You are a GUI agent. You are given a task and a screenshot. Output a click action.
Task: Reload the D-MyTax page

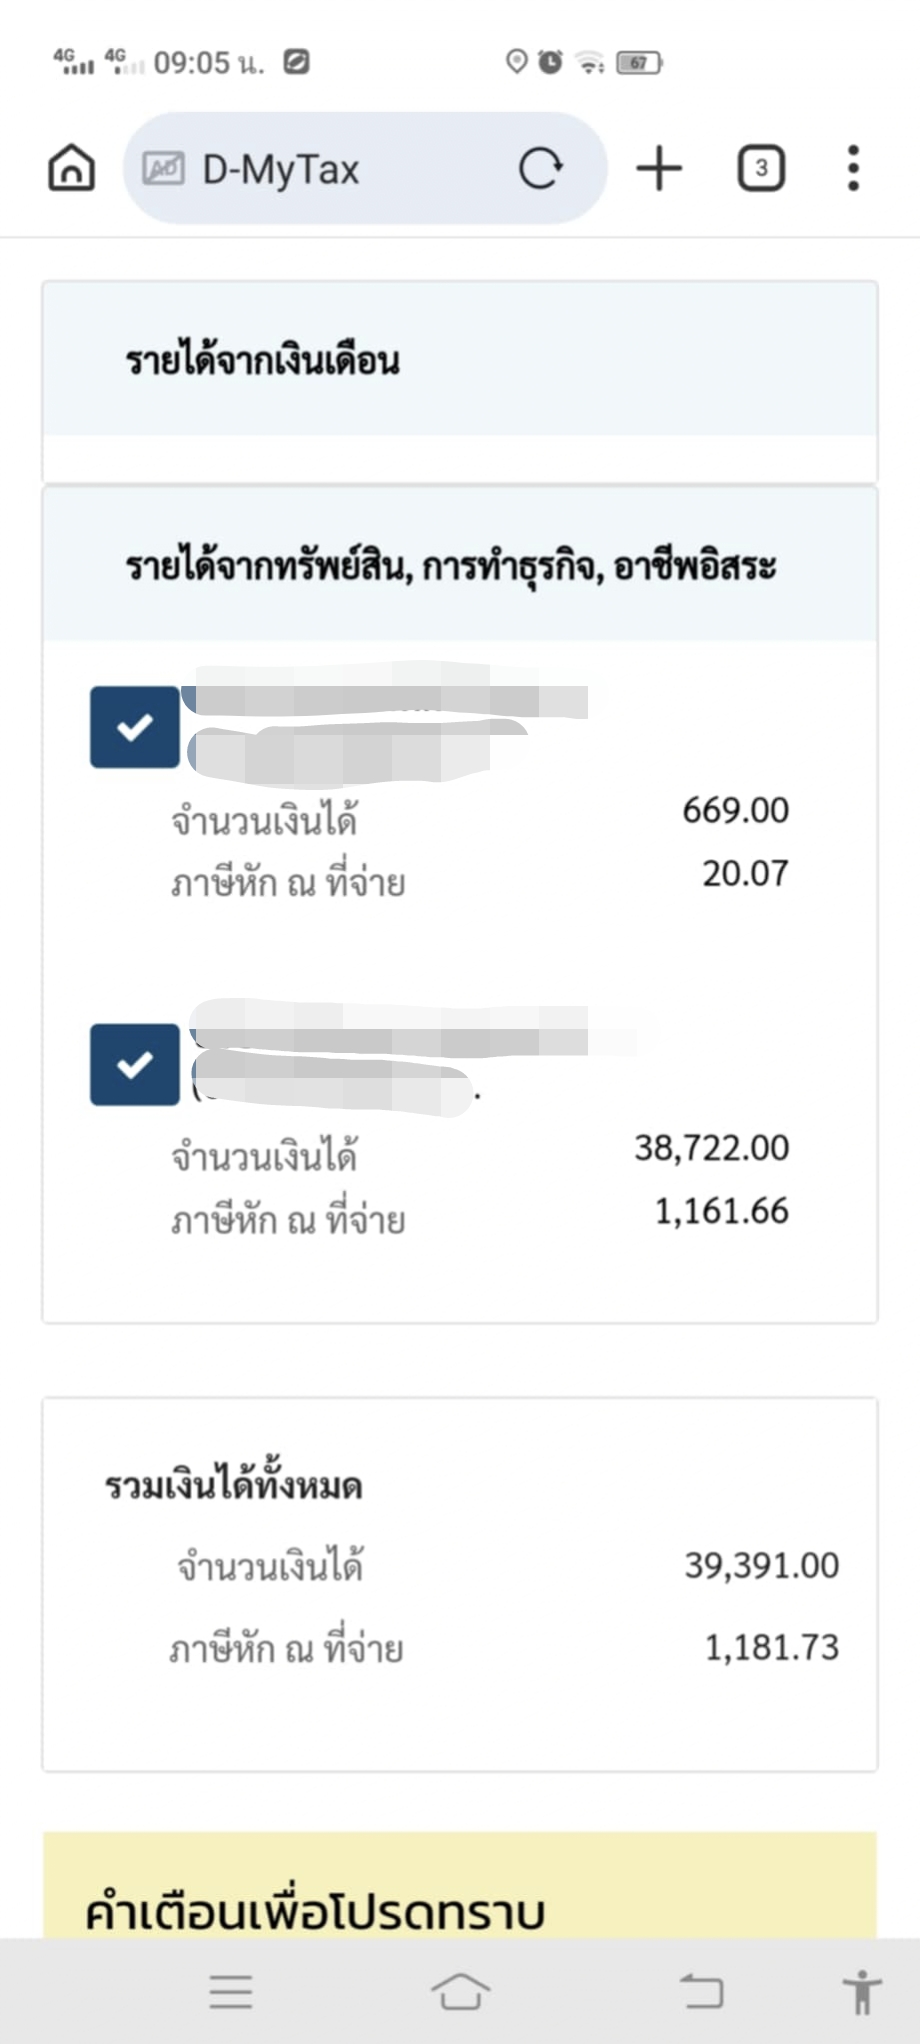(x=541, y=167)
